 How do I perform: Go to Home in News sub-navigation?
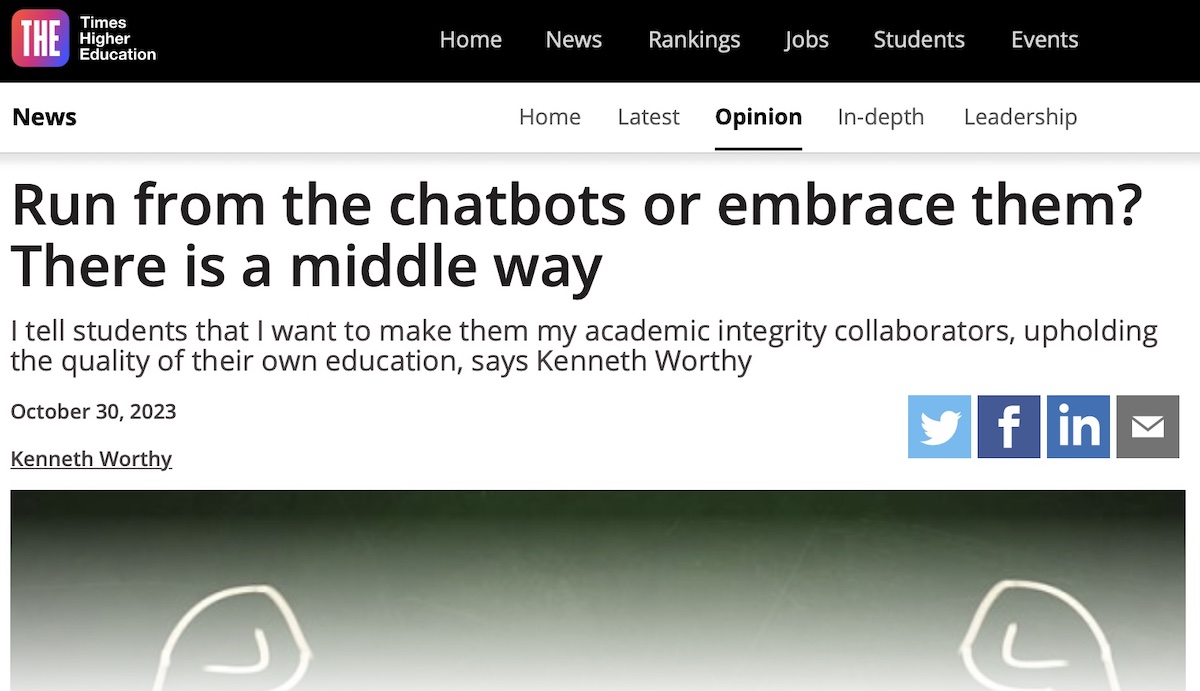[549, 117]
